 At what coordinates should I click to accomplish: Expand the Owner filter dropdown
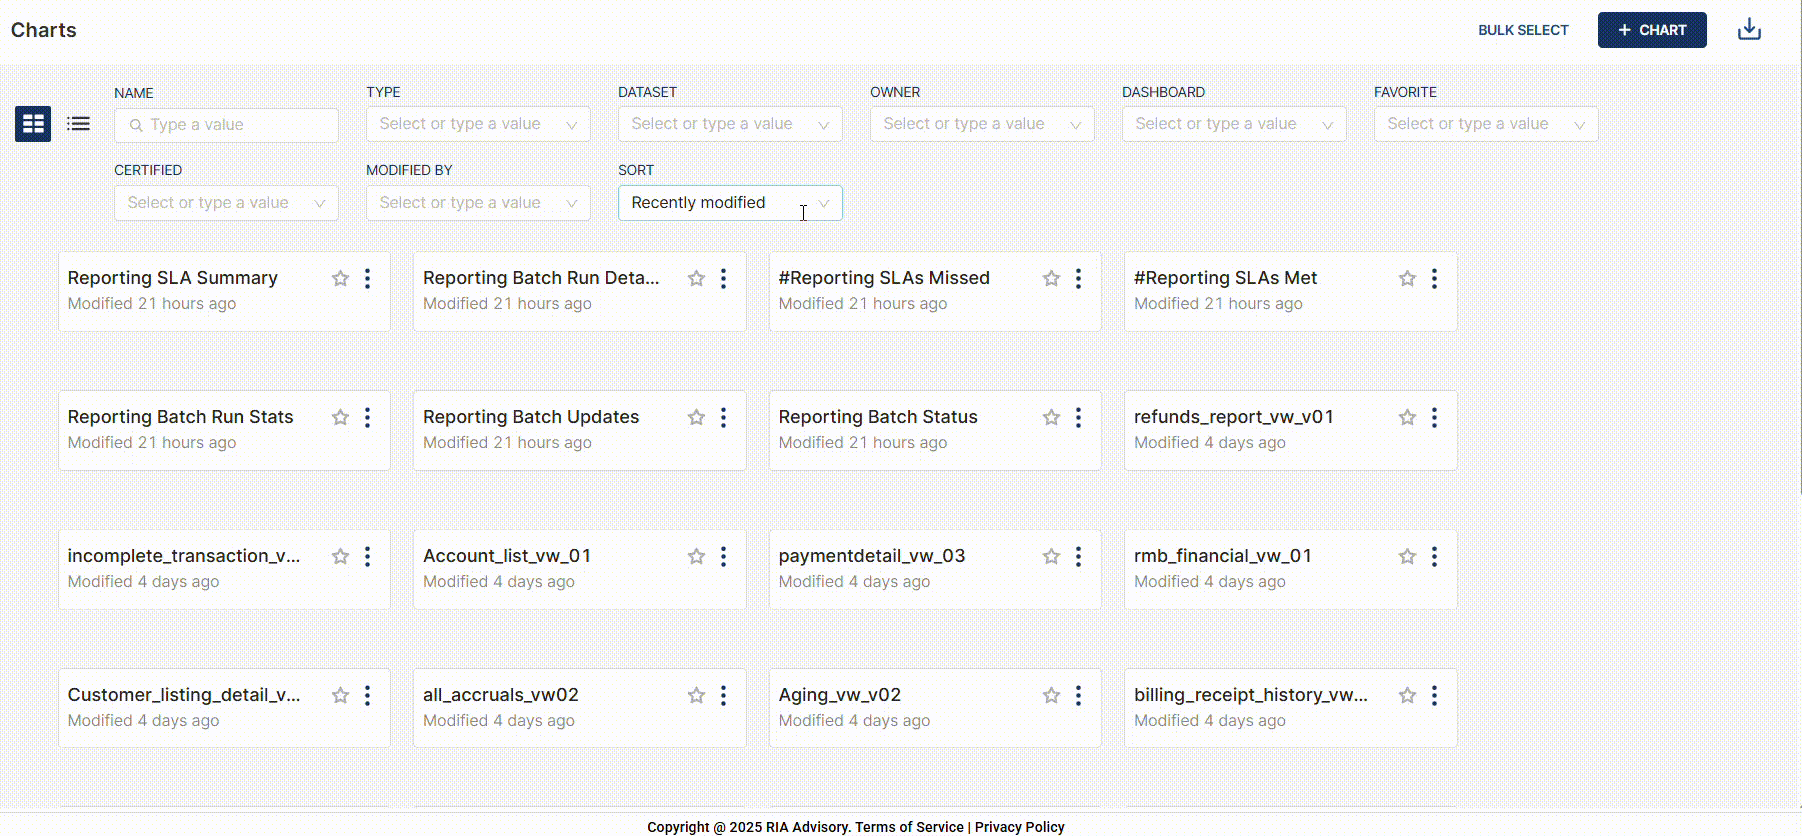[982, 124]
